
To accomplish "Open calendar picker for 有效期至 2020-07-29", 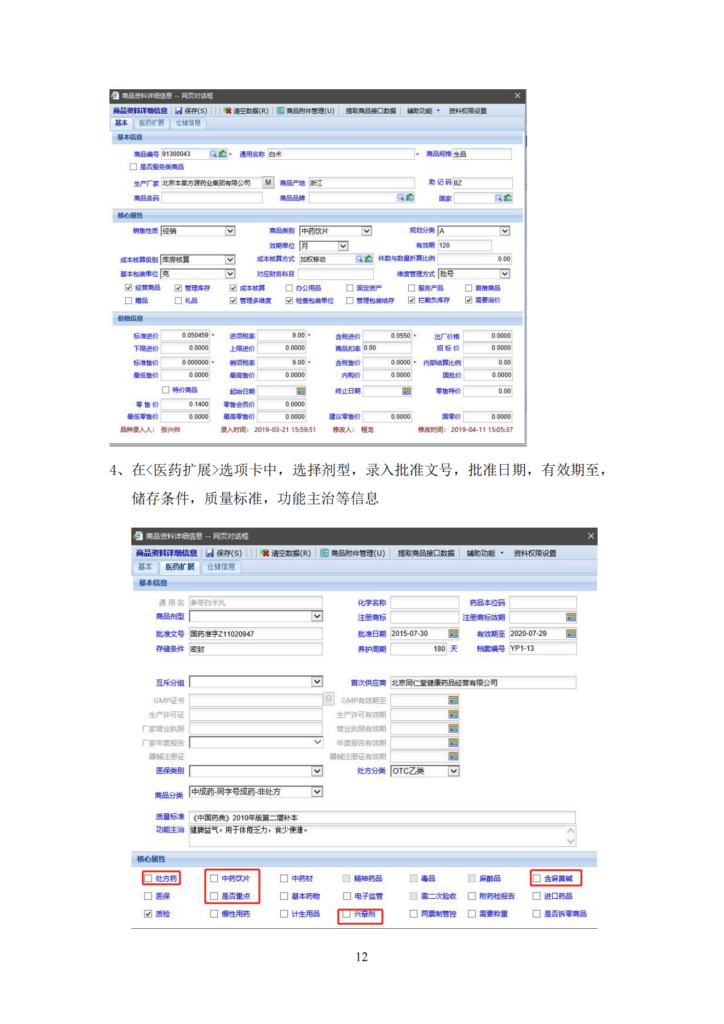I will [571, 633].
